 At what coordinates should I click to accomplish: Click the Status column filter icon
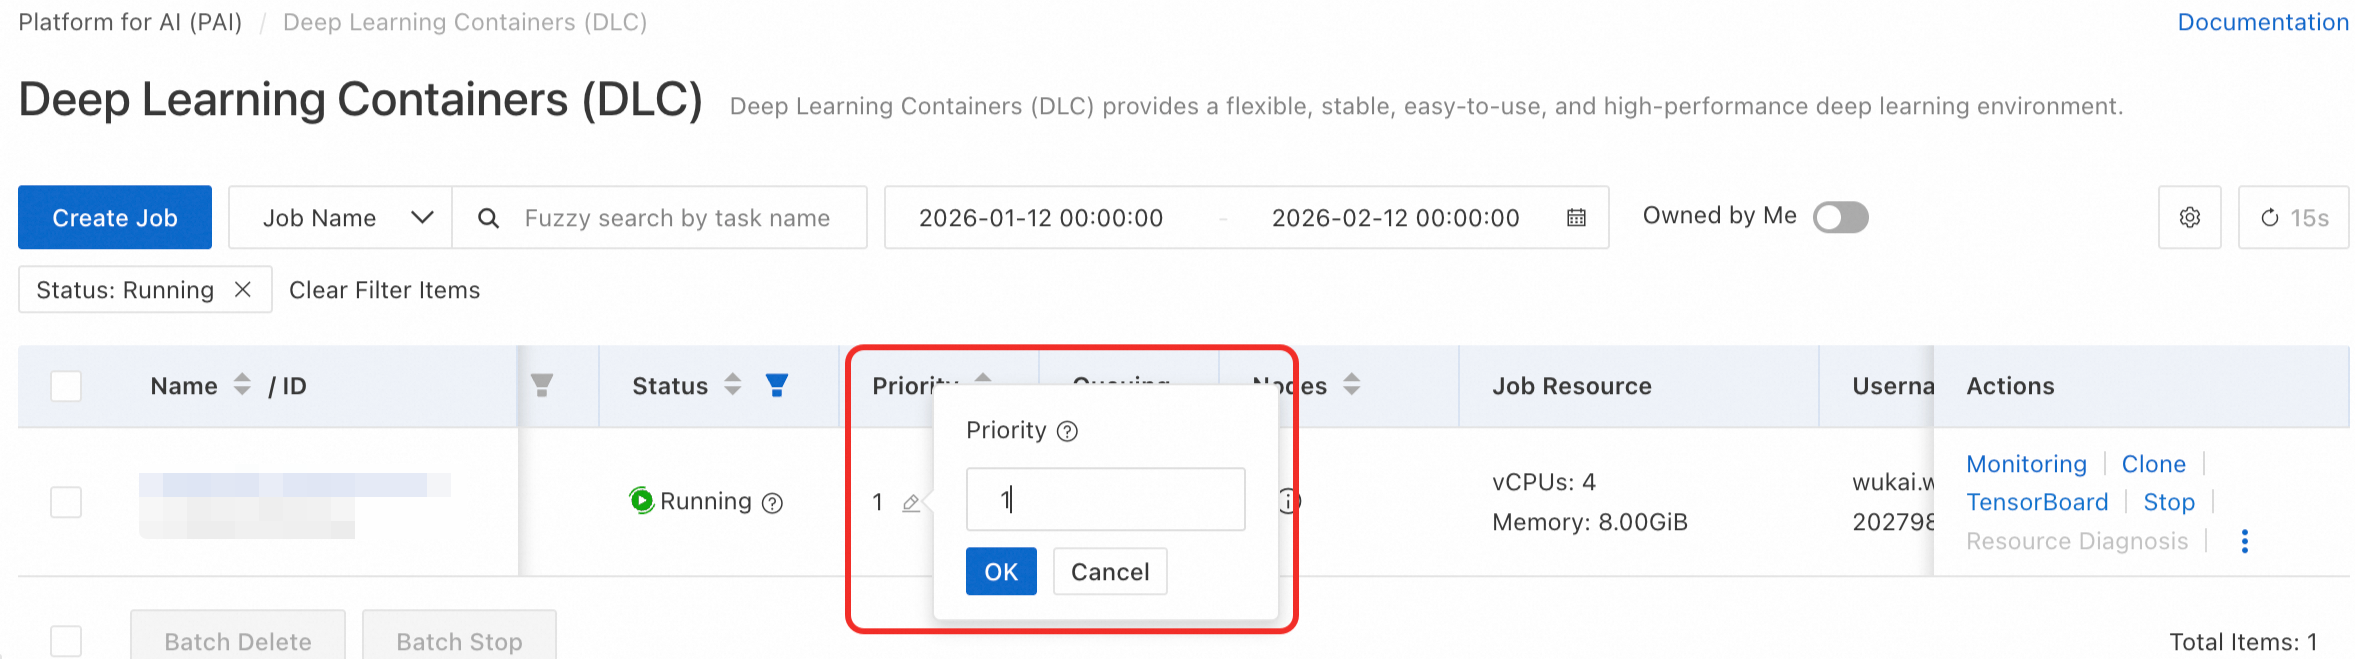tap(776, 385)
